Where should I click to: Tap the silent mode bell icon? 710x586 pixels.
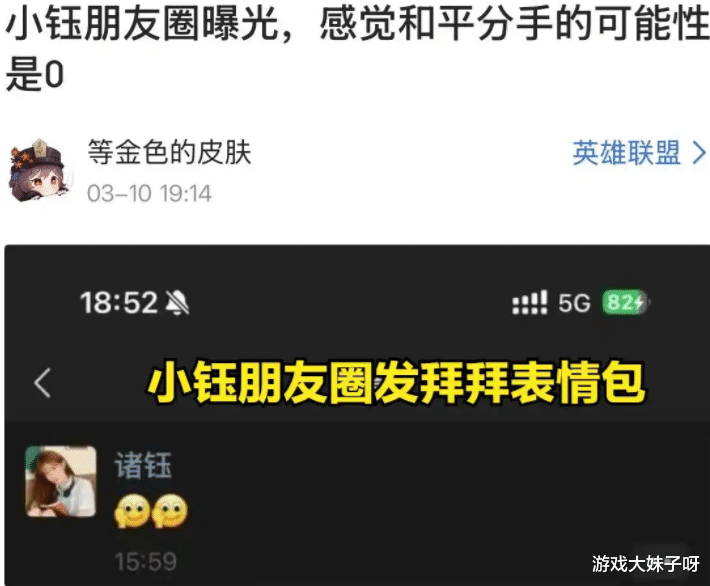click(x=178, y=303)
